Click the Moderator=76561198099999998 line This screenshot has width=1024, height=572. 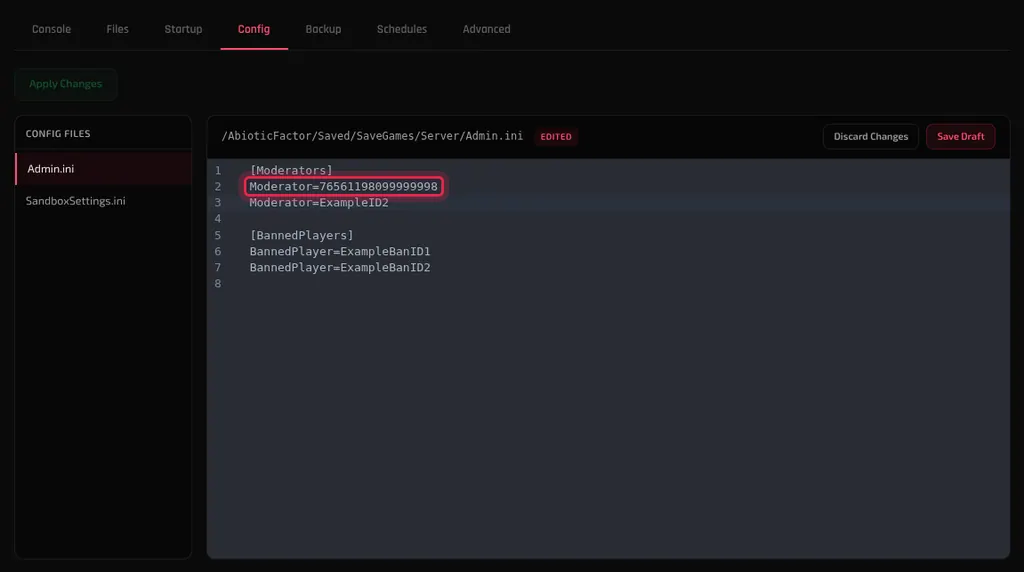point(344,187)
